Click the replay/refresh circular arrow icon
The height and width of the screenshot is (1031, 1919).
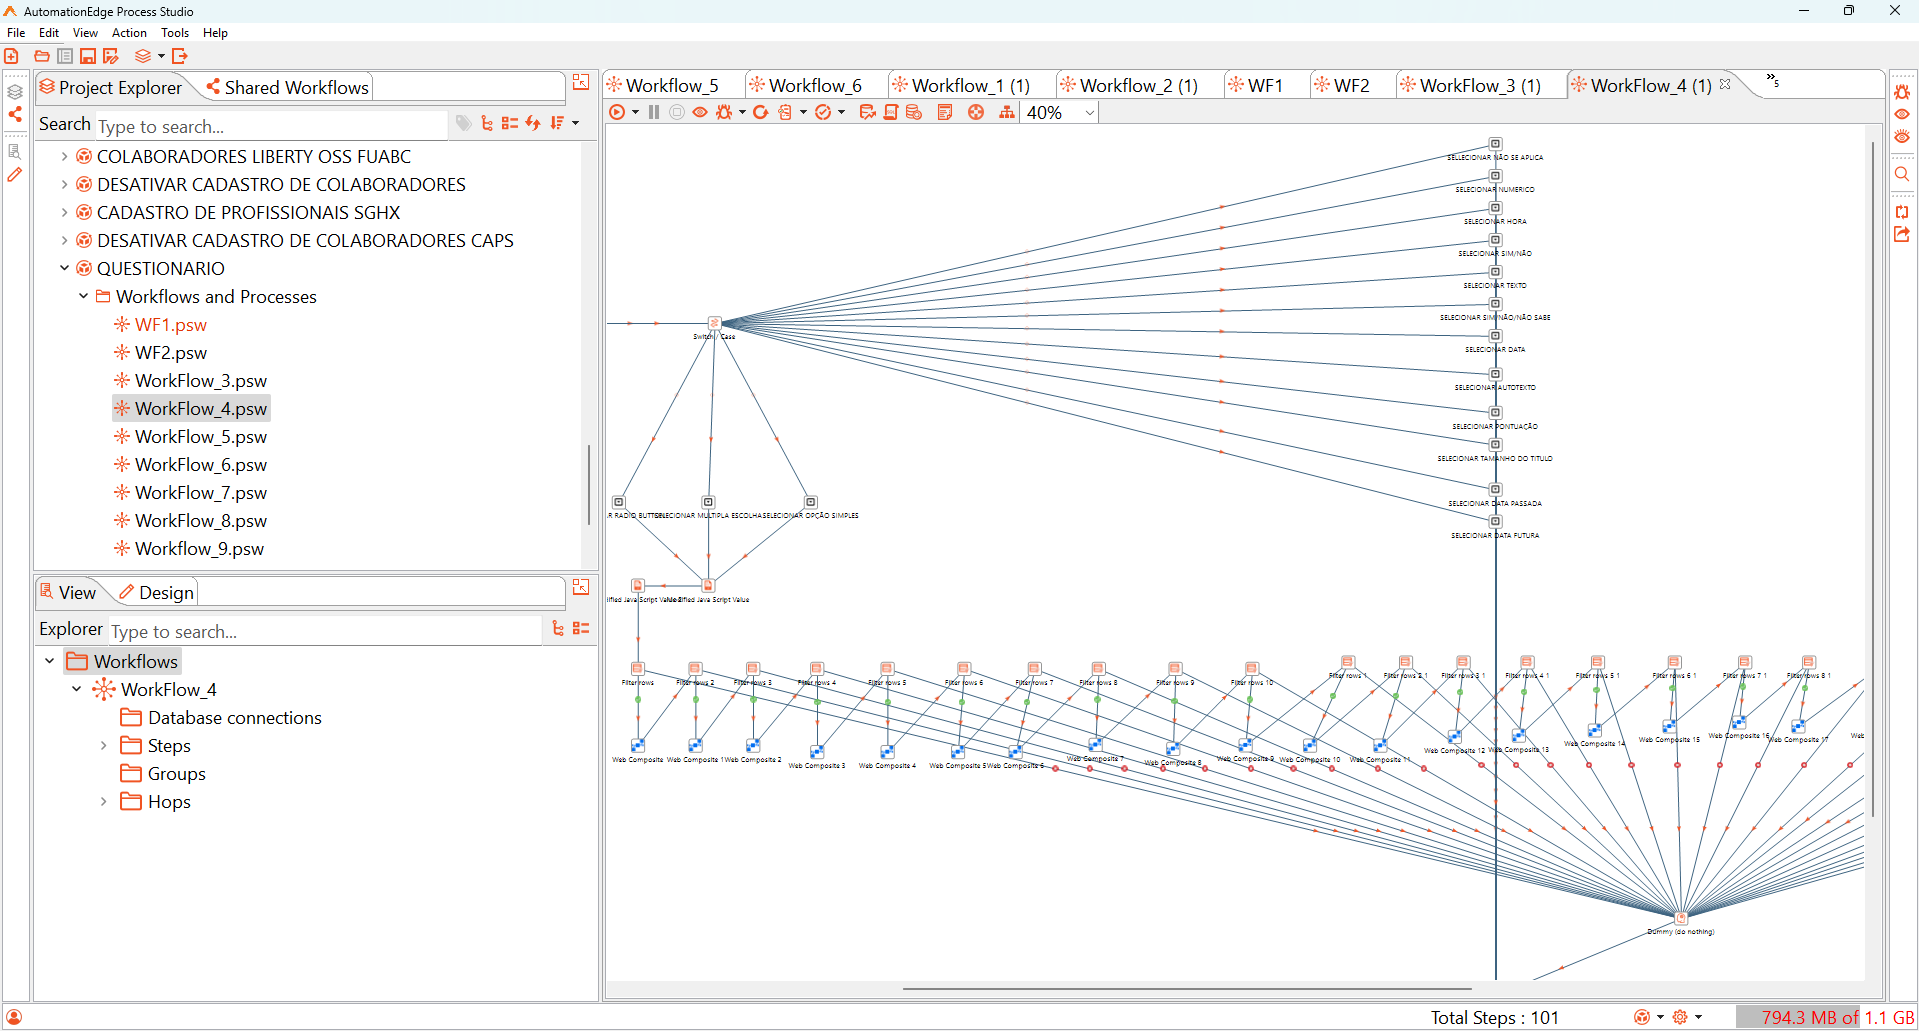(x=761, y=112)
